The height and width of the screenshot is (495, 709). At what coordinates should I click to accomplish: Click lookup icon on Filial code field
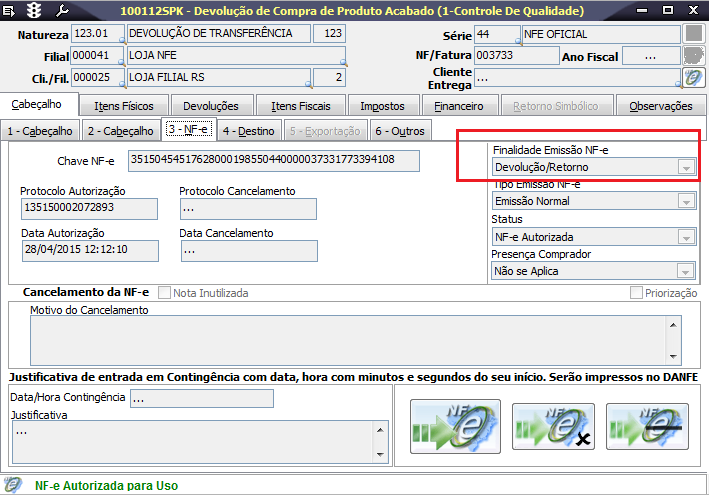coord(122,63)
